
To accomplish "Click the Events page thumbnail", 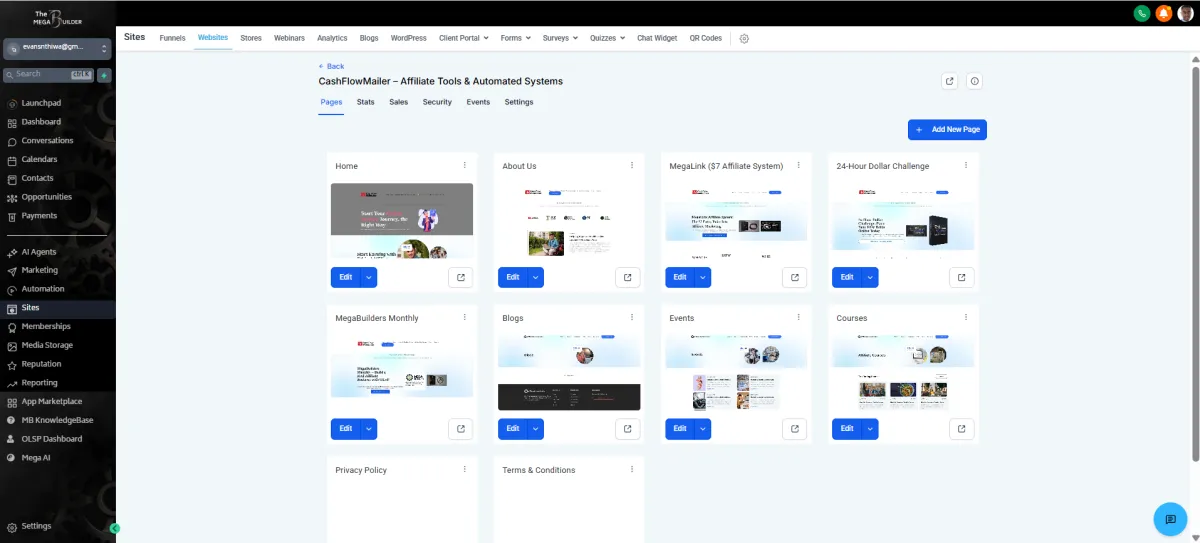I will [736, 373].
